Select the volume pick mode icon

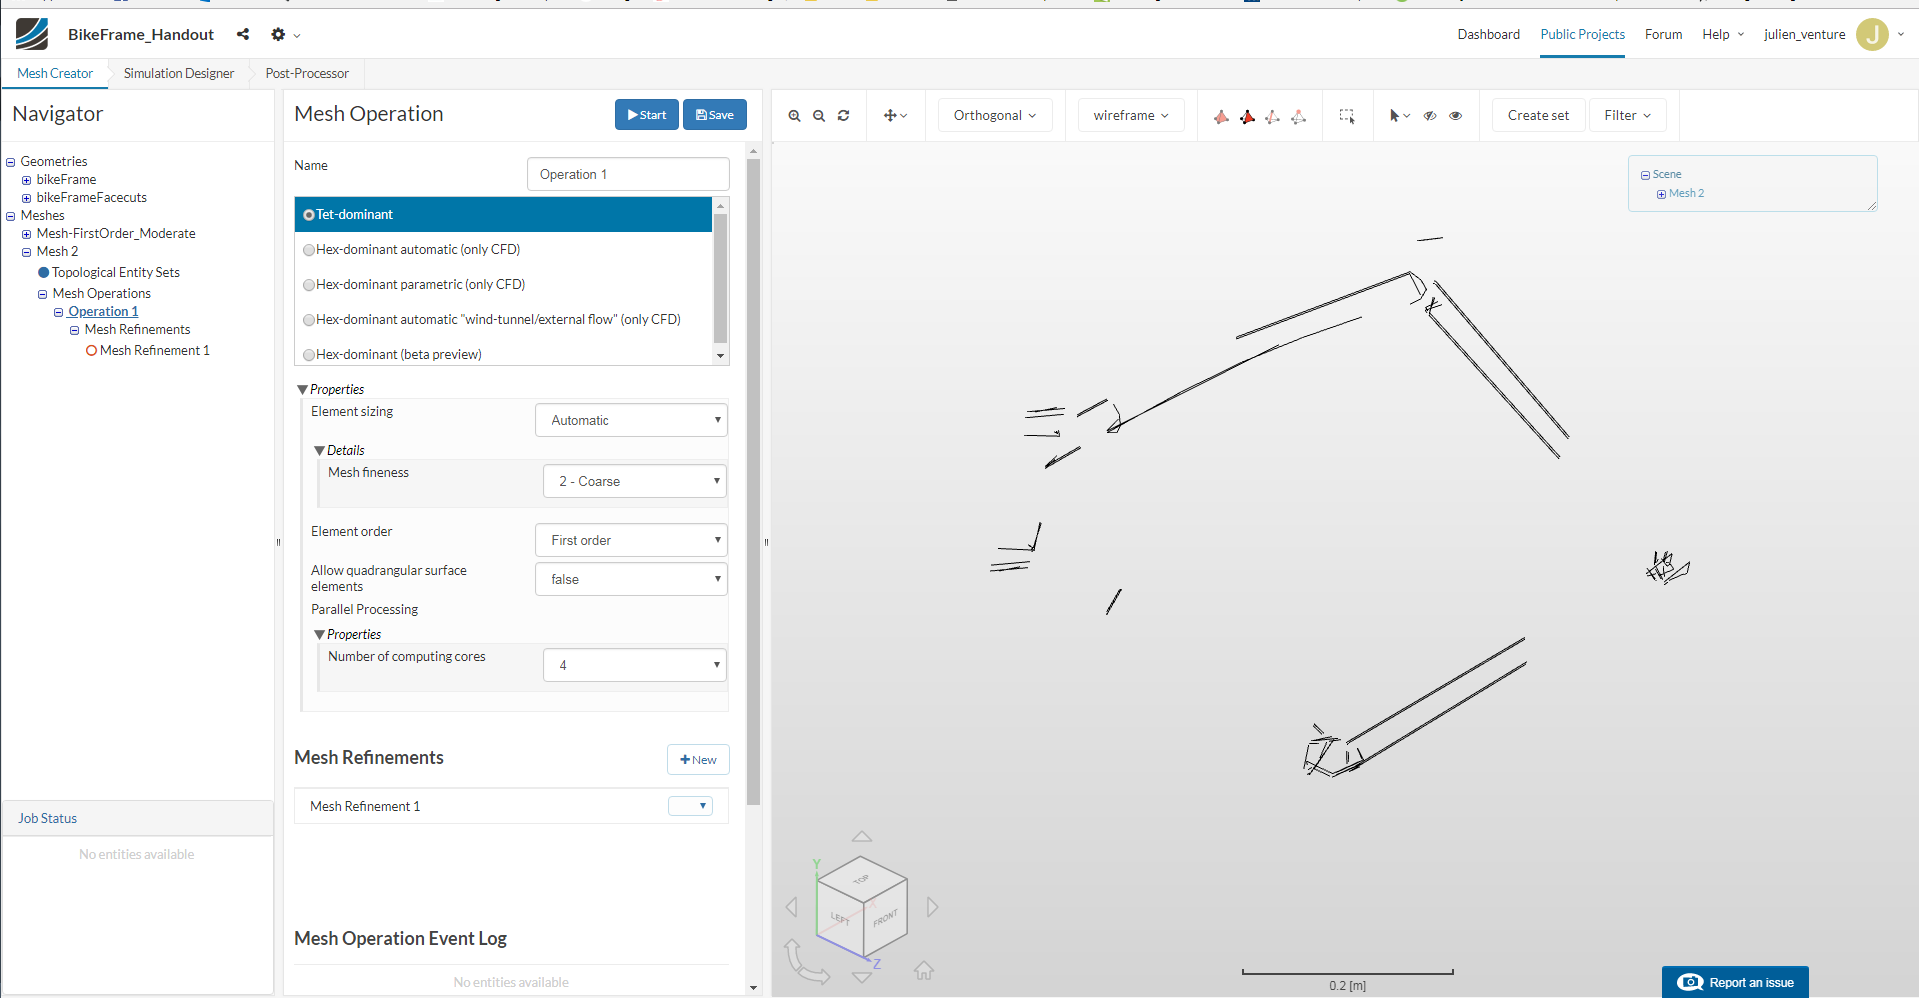pyautogui.click(x=1221, y=117)
